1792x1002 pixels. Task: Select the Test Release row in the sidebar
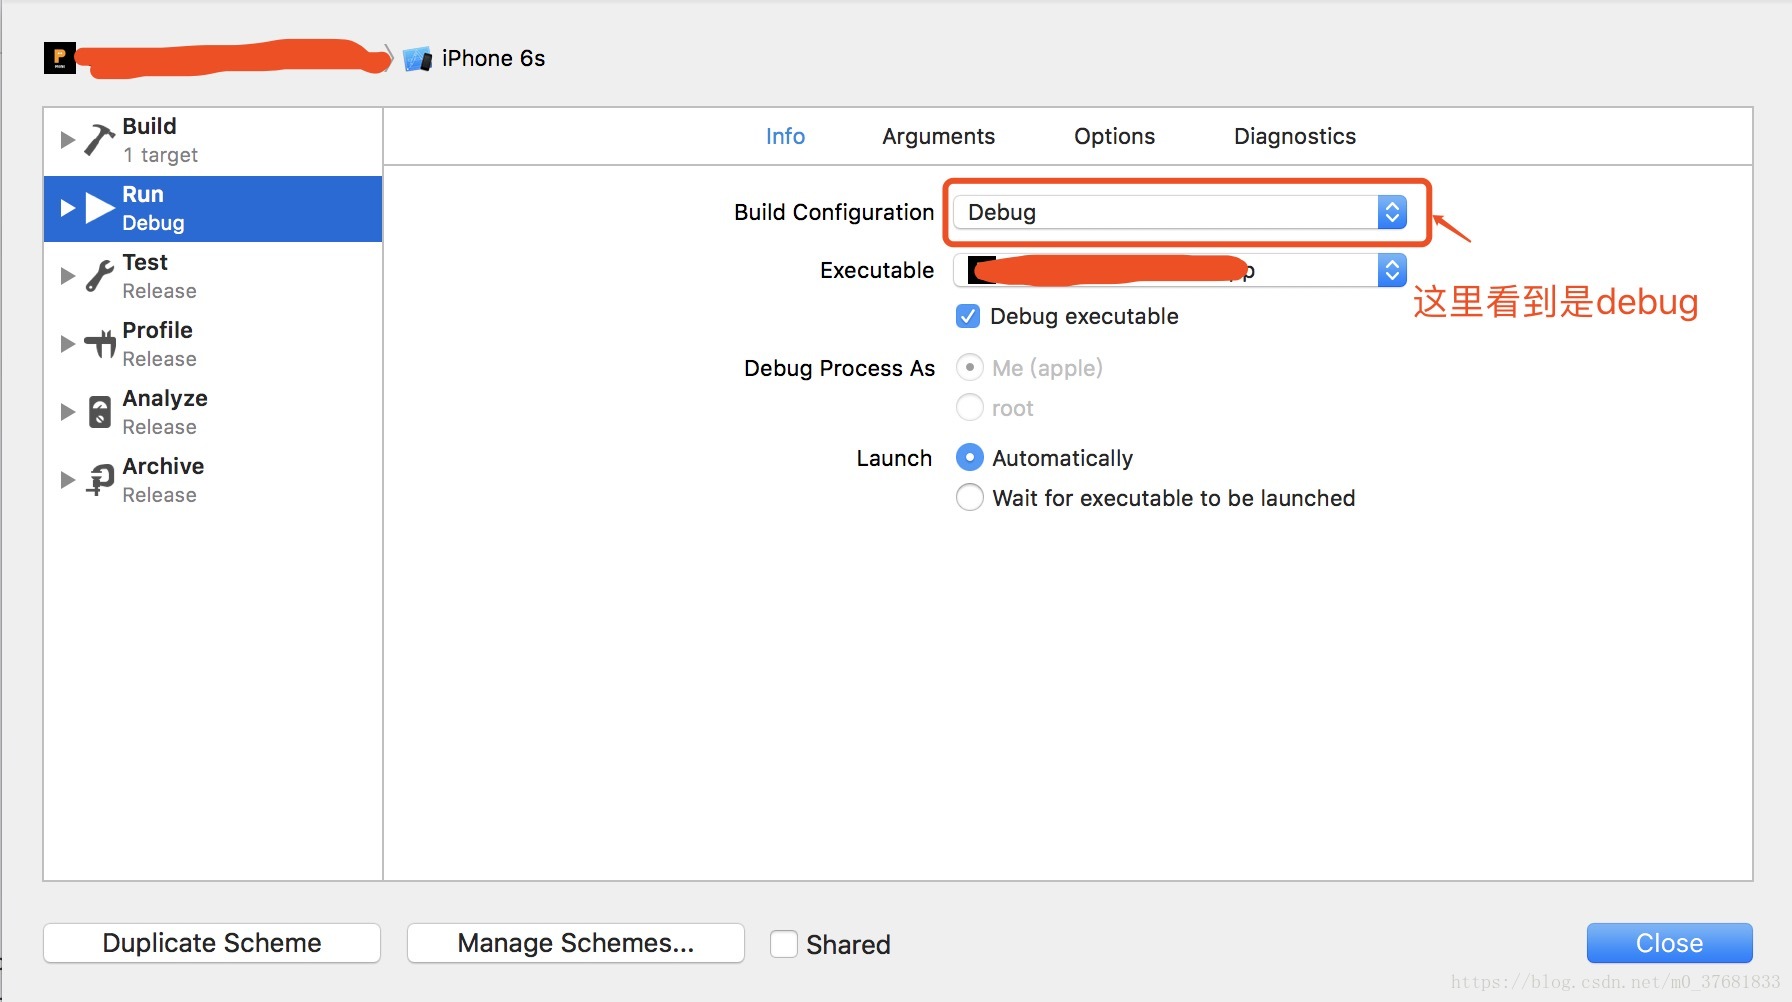click(x=213, y=276)
